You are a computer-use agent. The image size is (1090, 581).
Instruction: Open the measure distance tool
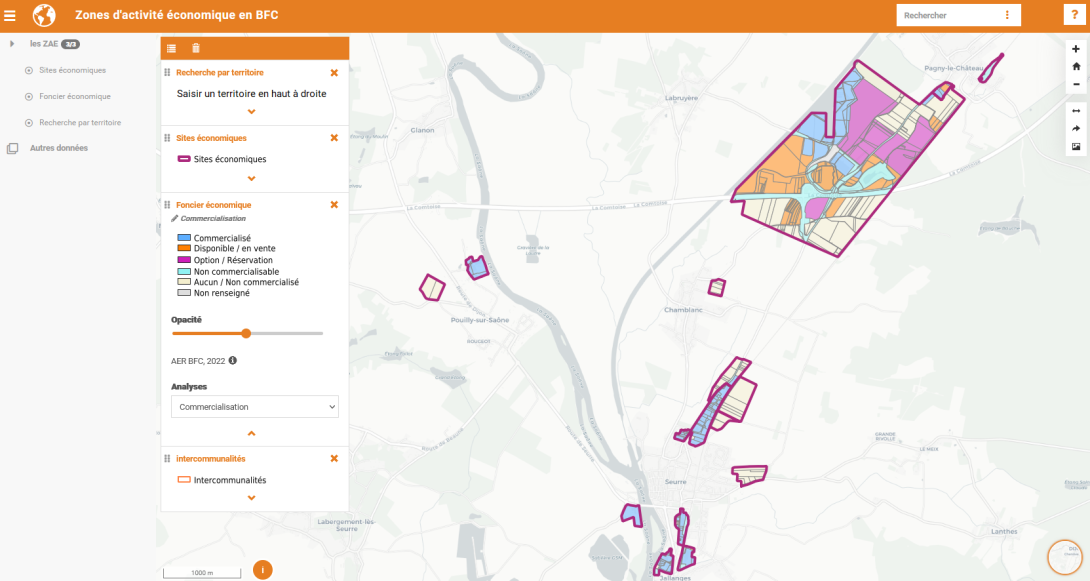[x=1076, y=111]
